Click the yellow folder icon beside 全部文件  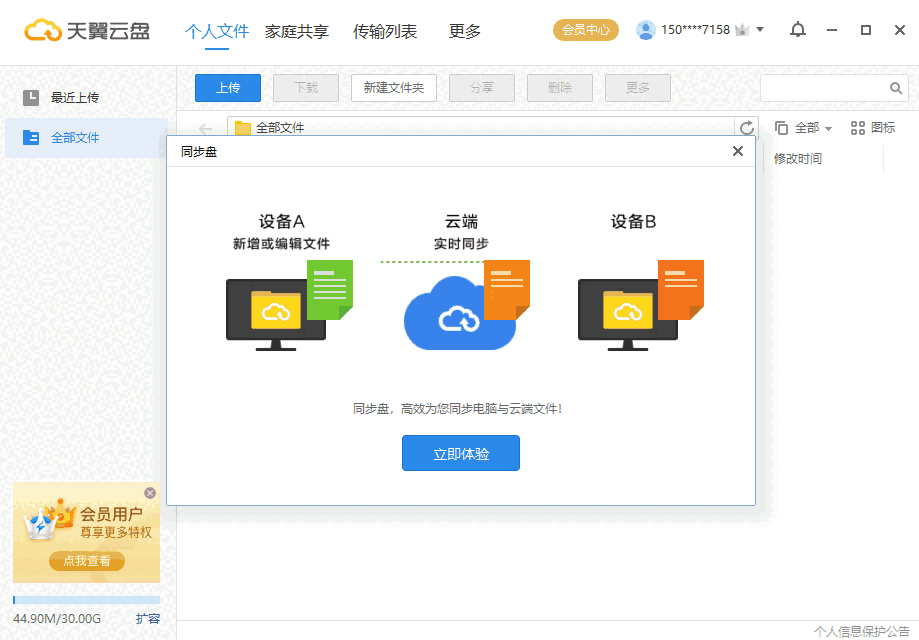[243, 127]
